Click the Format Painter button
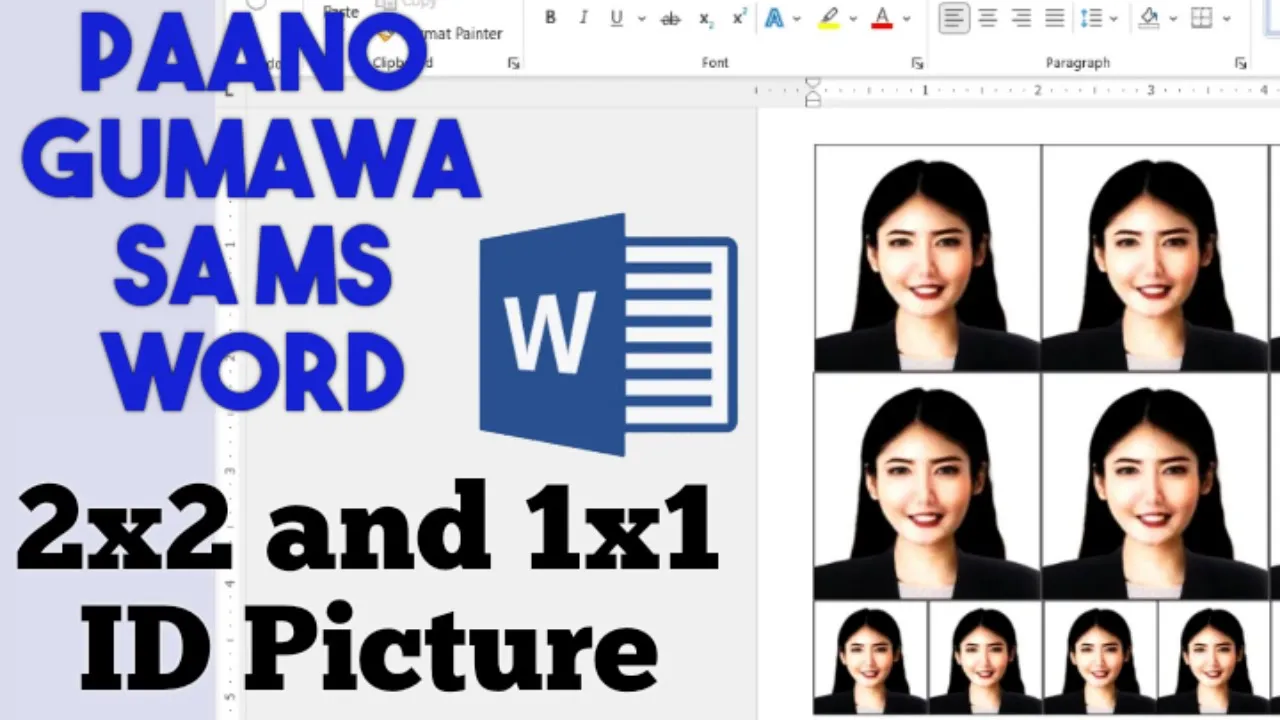Image resolution: width=1280 pixels, height=720 pixels. 440,34
